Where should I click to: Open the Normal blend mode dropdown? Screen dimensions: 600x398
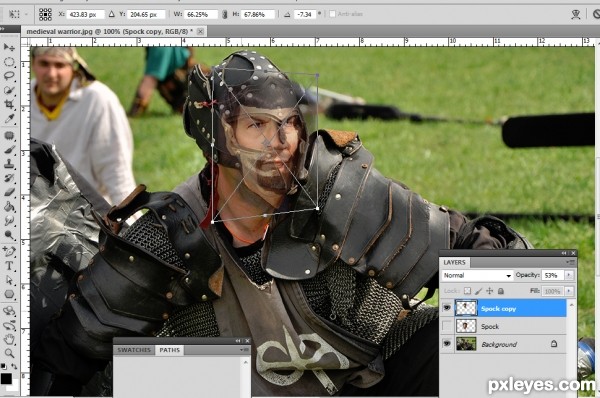pos(477,275)
